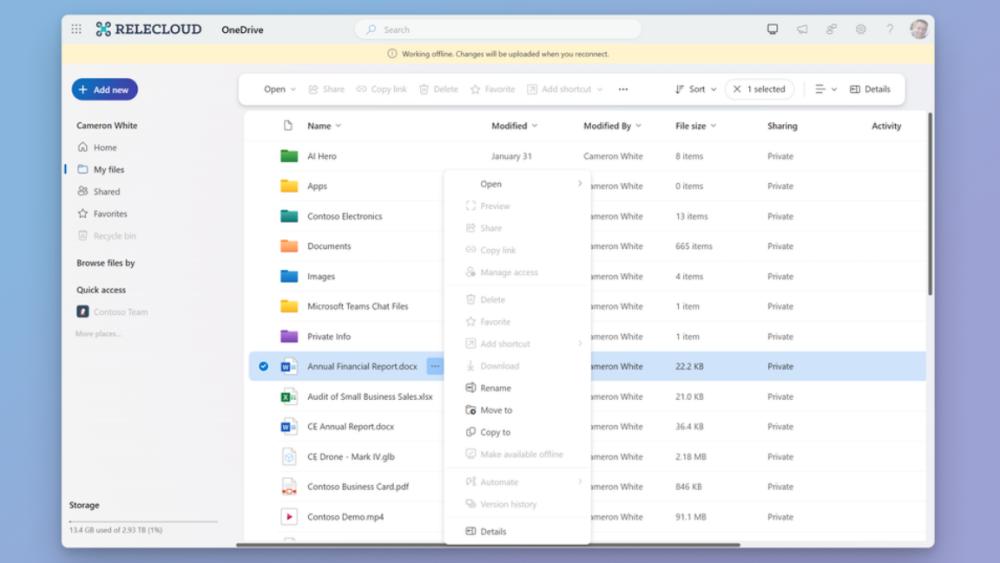Expand Add shortcut dropdown in toolbar
This screenshot has width=1000, height=563.
600,89
